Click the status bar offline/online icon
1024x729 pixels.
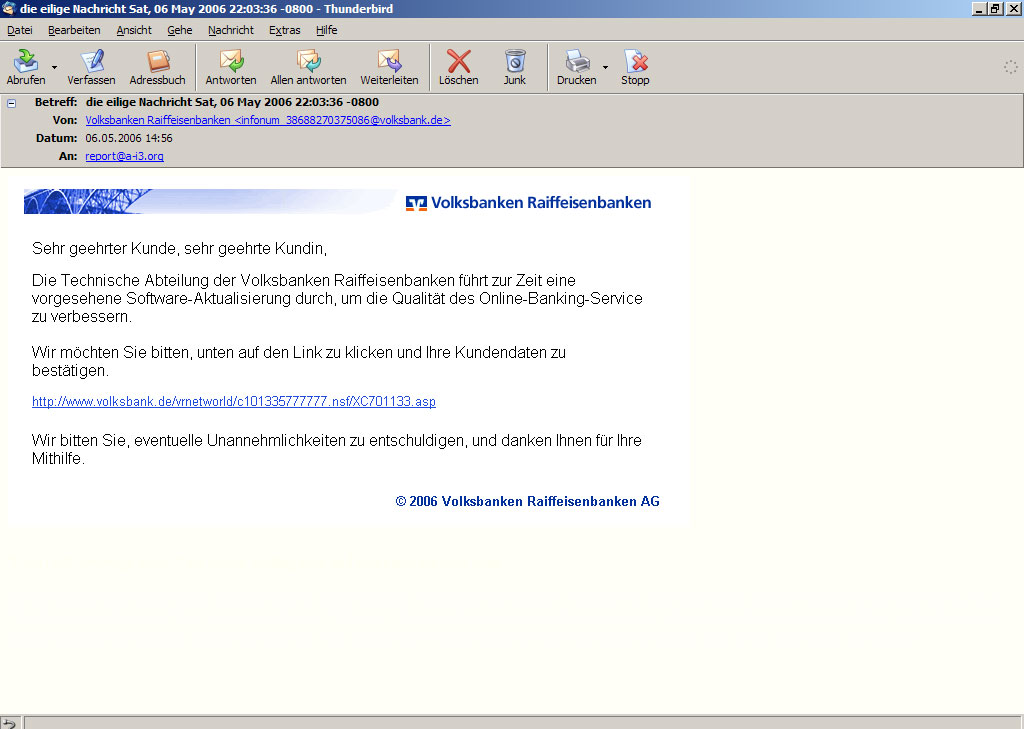(9, 722)
